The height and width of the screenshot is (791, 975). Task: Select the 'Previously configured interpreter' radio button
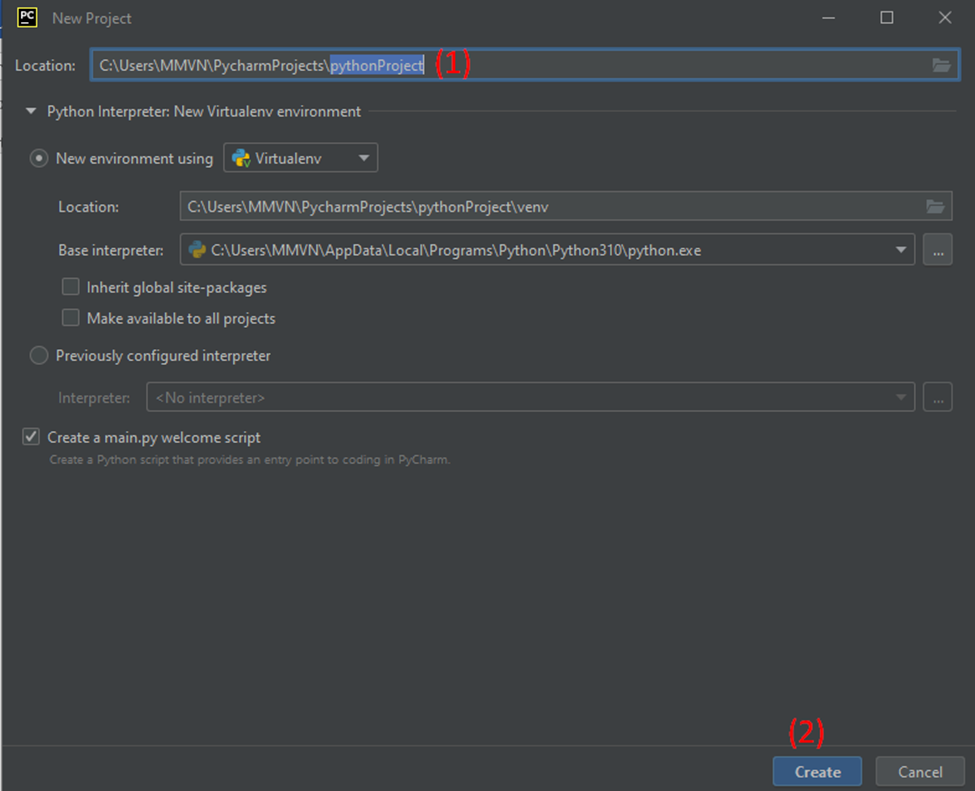tap(39, 356)
